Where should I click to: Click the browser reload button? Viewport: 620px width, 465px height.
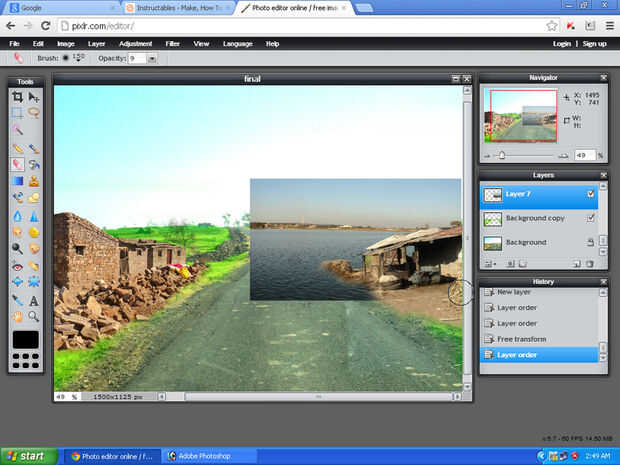pyautogui.click(x=45, y=26)
